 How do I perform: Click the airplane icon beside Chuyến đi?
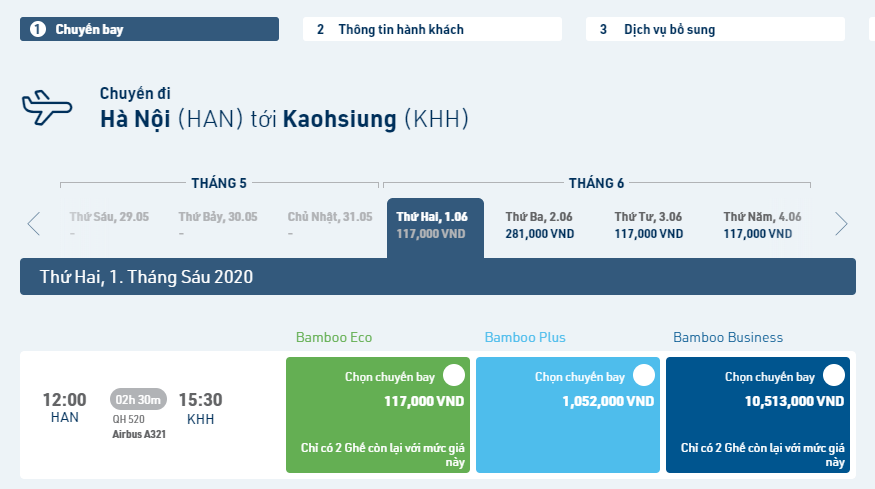pyautogui.click(x=47, y=107)
